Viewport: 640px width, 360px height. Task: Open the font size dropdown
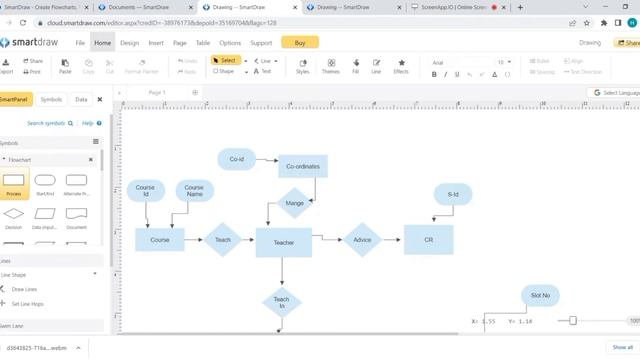509,62
